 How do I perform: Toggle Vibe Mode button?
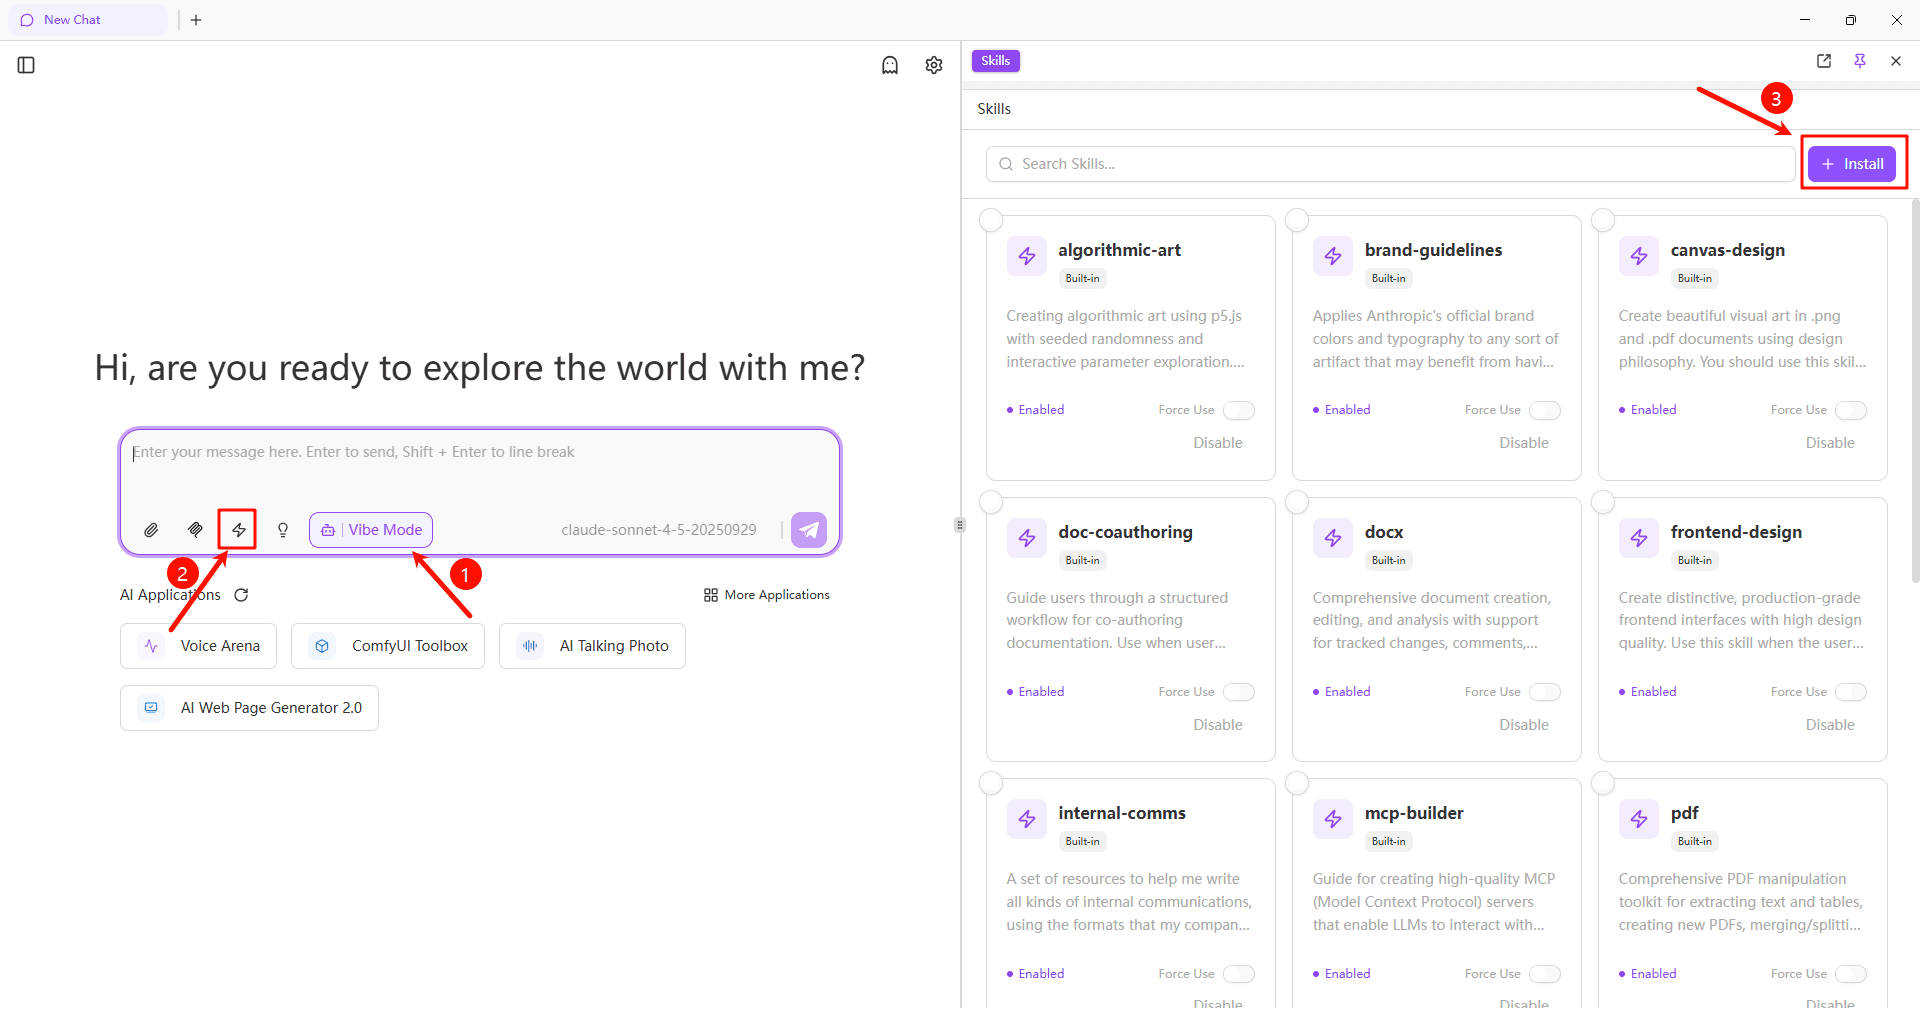pos(371,530)
